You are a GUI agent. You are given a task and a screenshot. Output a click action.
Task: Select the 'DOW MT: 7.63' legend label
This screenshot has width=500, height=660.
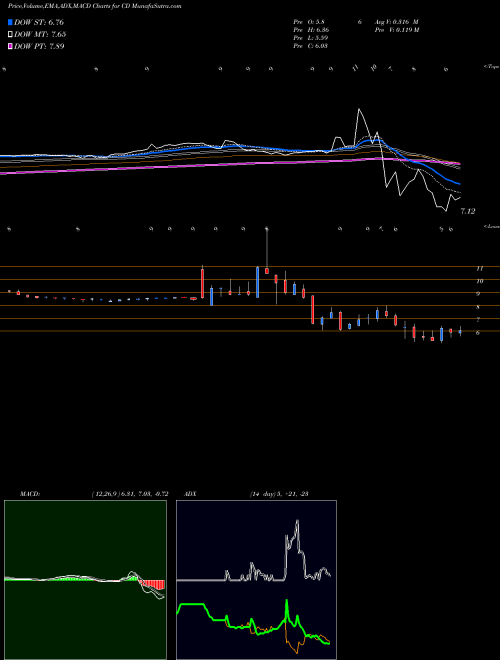coord(40,34)
